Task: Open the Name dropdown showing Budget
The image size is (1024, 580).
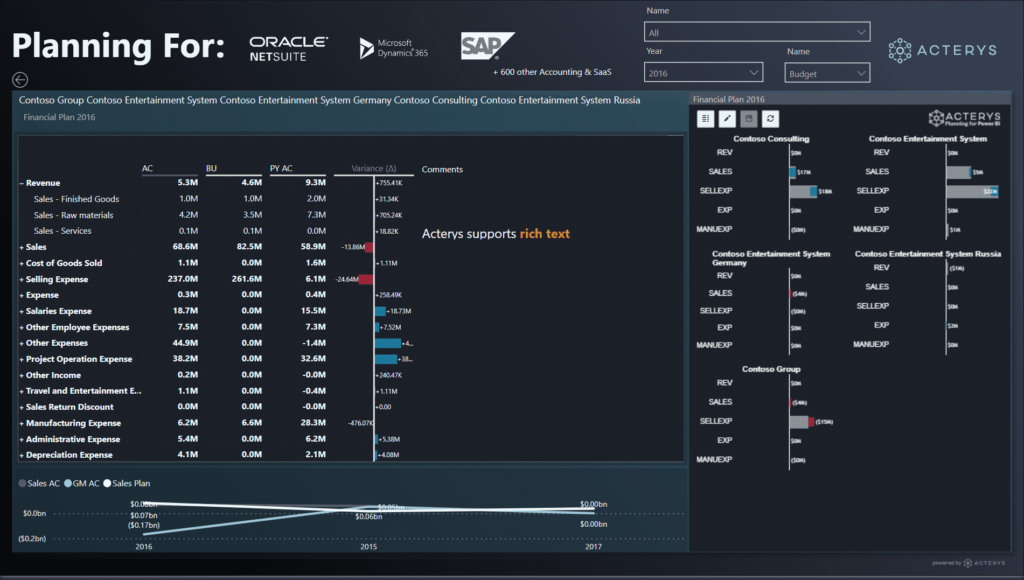Action: pos(826,73)
